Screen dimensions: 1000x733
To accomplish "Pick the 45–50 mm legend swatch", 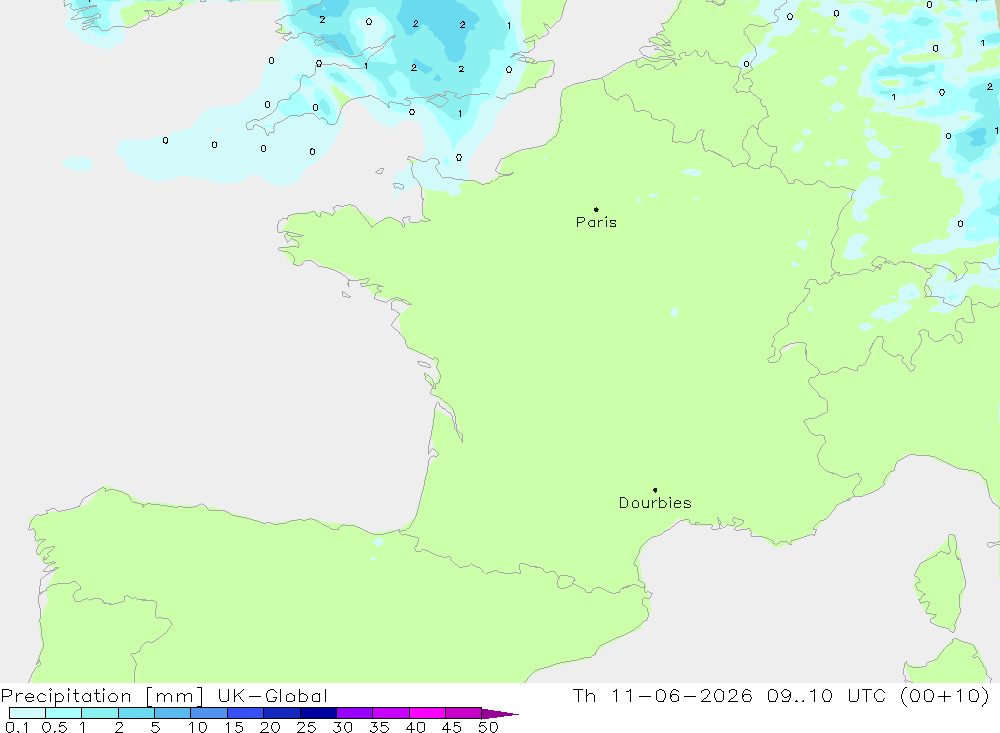I will [x=464, y=713].
